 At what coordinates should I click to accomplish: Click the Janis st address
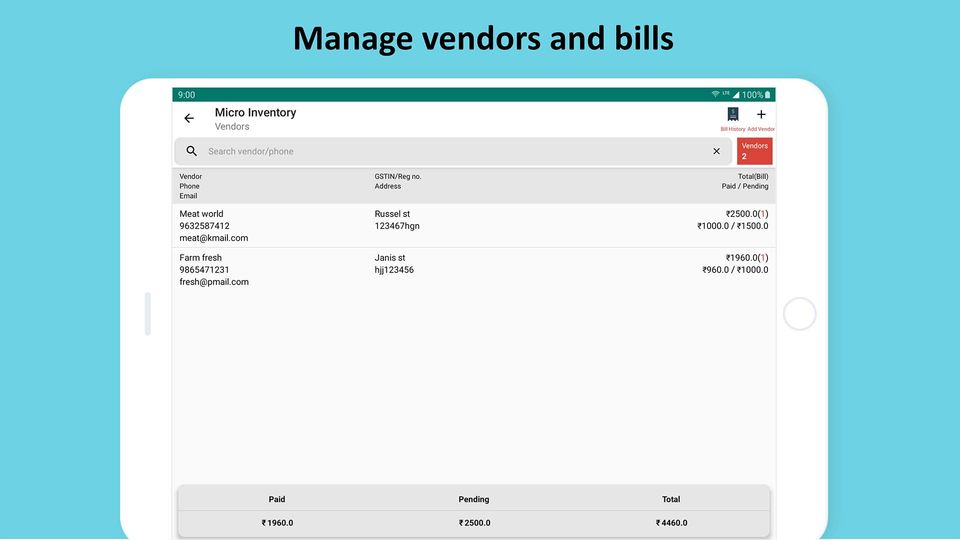389,258
